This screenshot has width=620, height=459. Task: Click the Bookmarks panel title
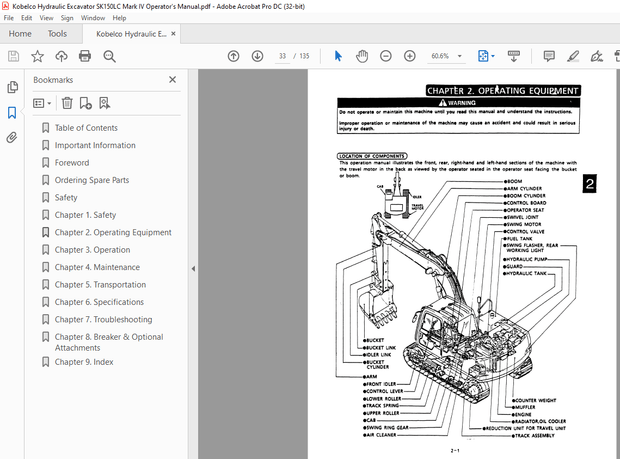pyautogui.click(x=53, y=80)
